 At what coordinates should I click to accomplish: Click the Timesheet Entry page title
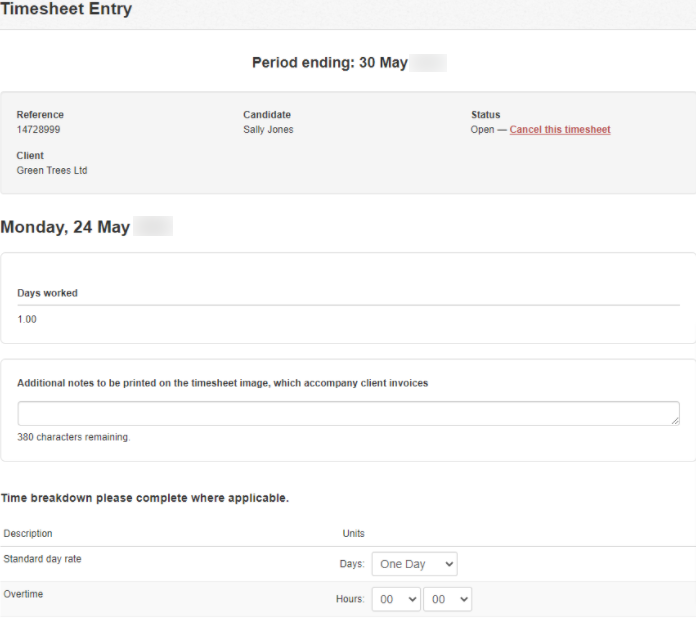66,9
